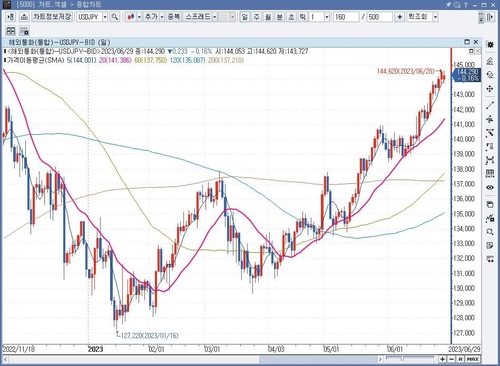Image resolution: width=500 pixels, height=366 pixels.
Task: Close the price sub-chart with the small x
Action: coord(478,51)
